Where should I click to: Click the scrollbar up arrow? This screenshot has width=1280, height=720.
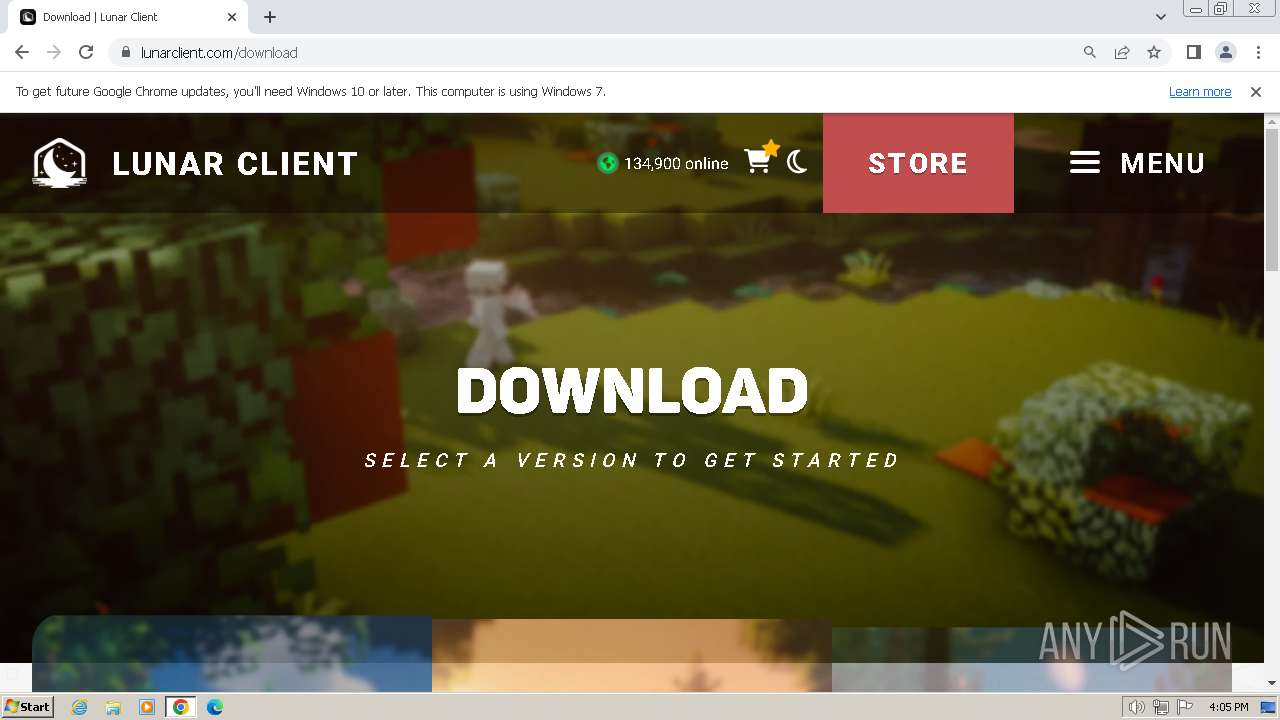click(x=1272, y=120)
